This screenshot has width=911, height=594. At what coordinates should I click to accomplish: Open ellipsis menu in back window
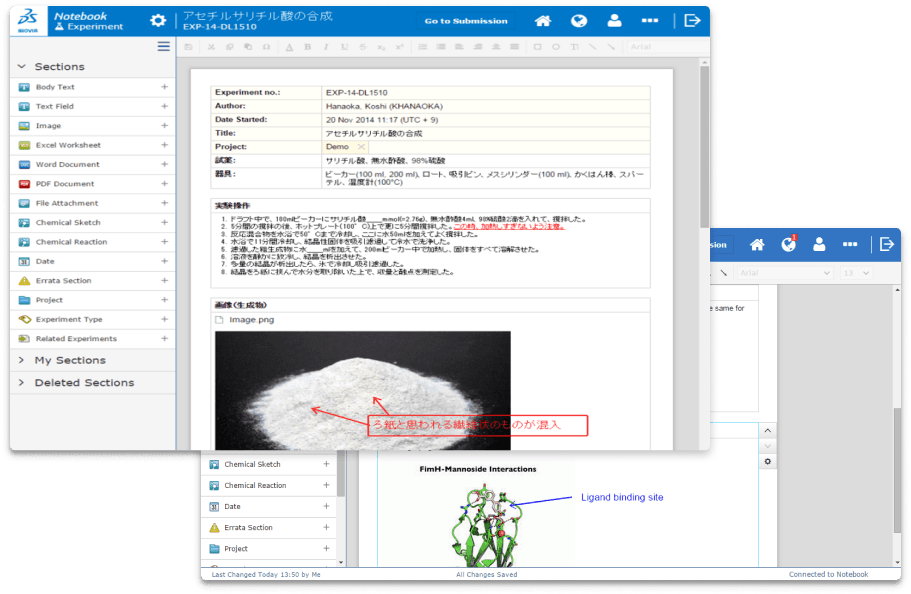pos(850,245)
